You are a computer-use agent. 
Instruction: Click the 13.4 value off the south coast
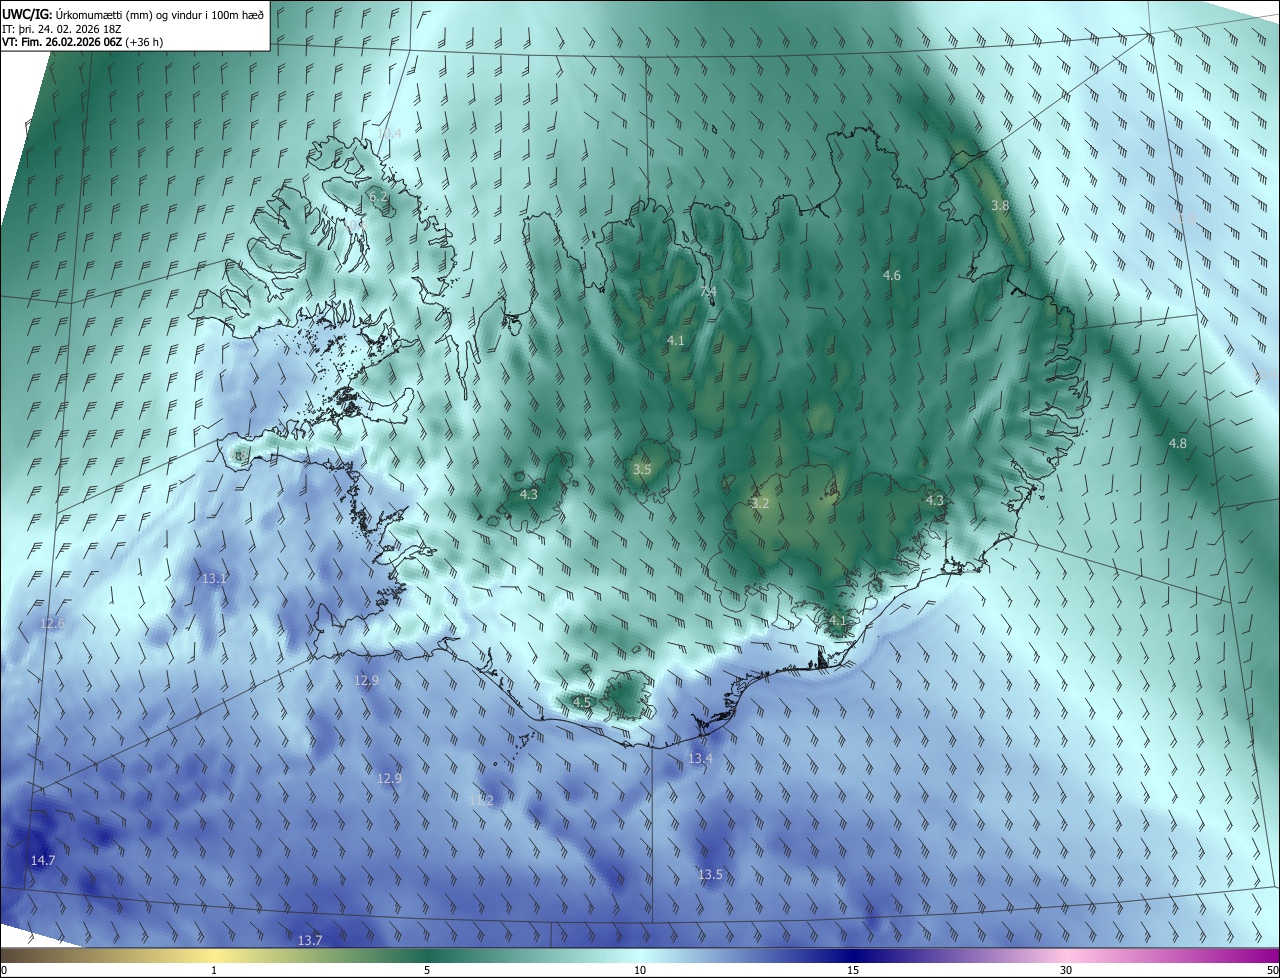click(700, 759)
